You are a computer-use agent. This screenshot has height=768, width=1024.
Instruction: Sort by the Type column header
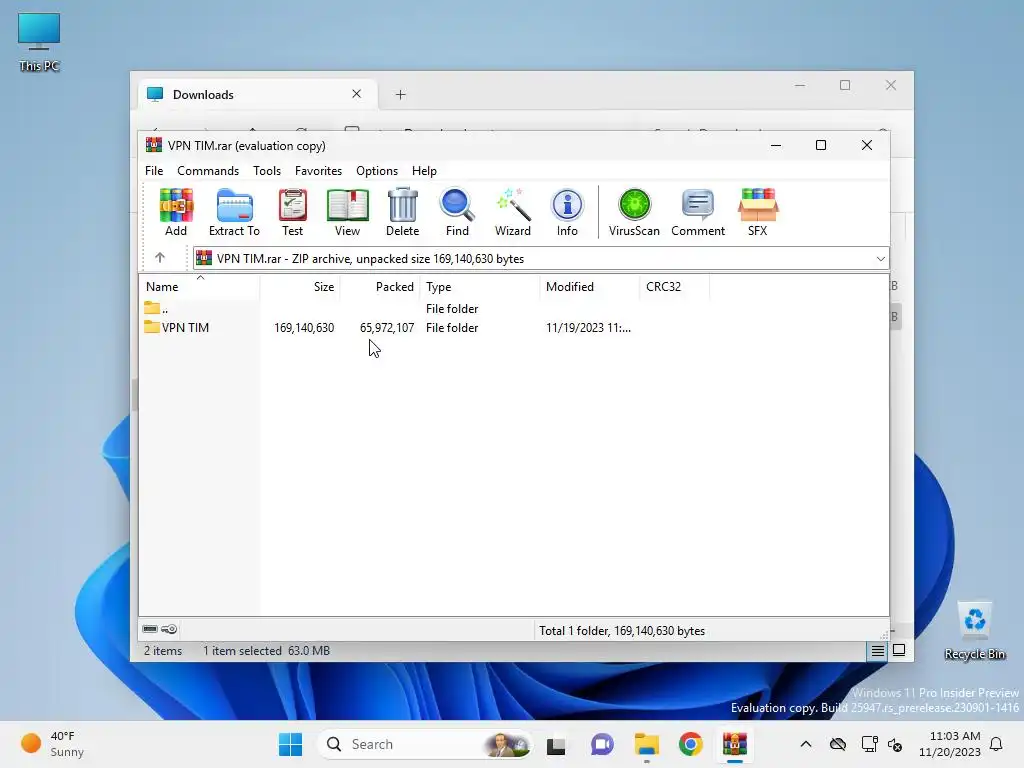pos(480,287)
